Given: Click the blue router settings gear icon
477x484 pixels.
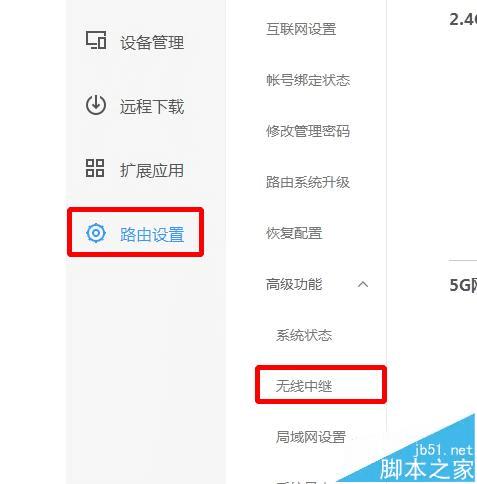Looking at the screenshot, I should point(96,233).
